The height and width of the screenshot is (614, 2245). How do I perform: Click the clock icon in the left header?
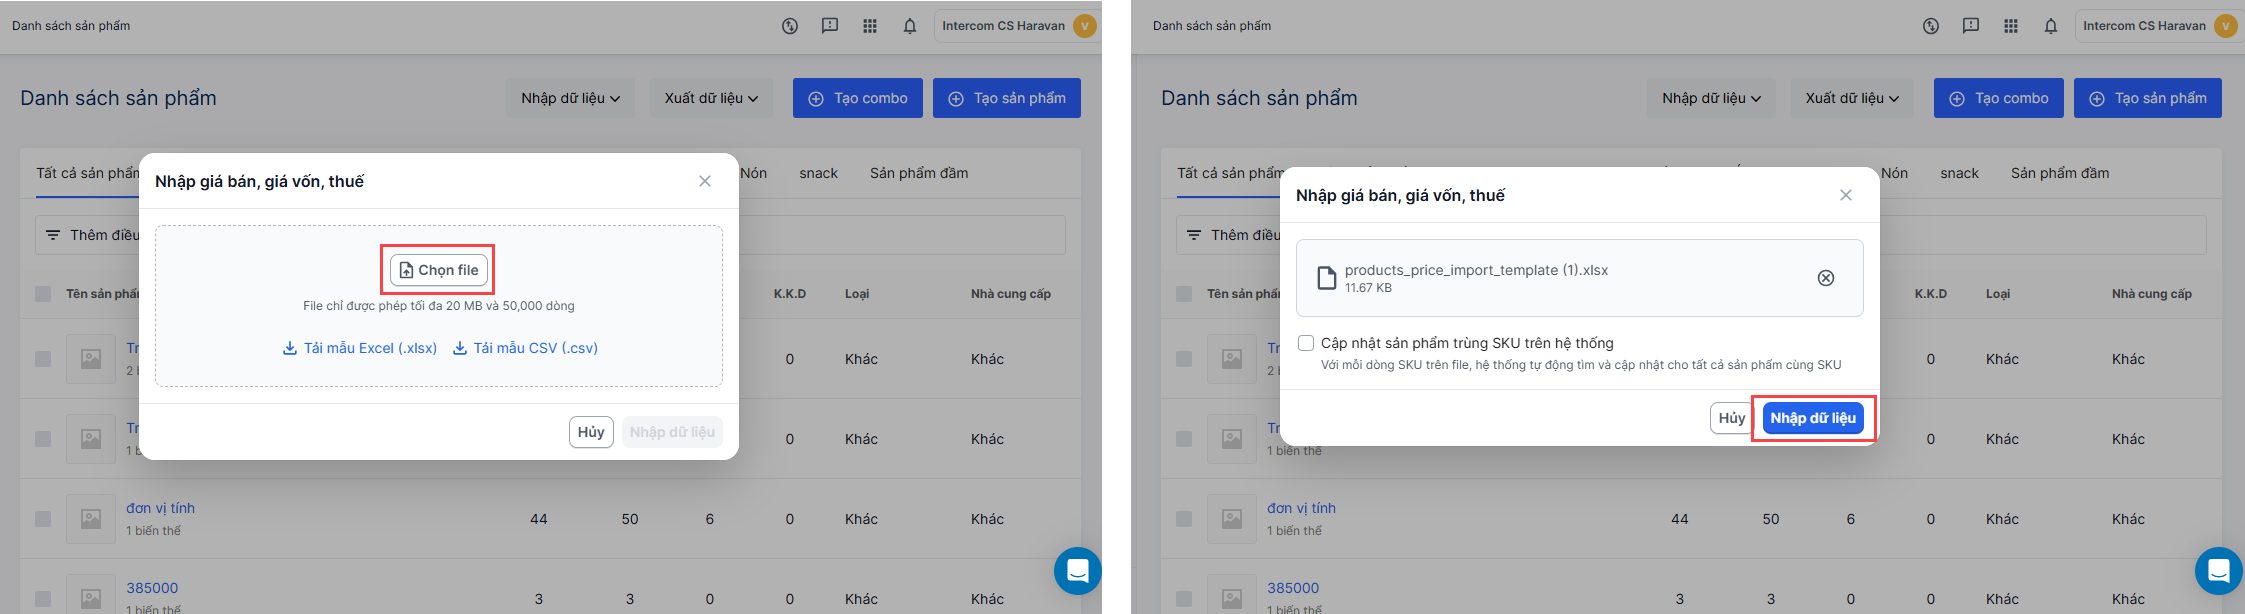pos(789,26)
